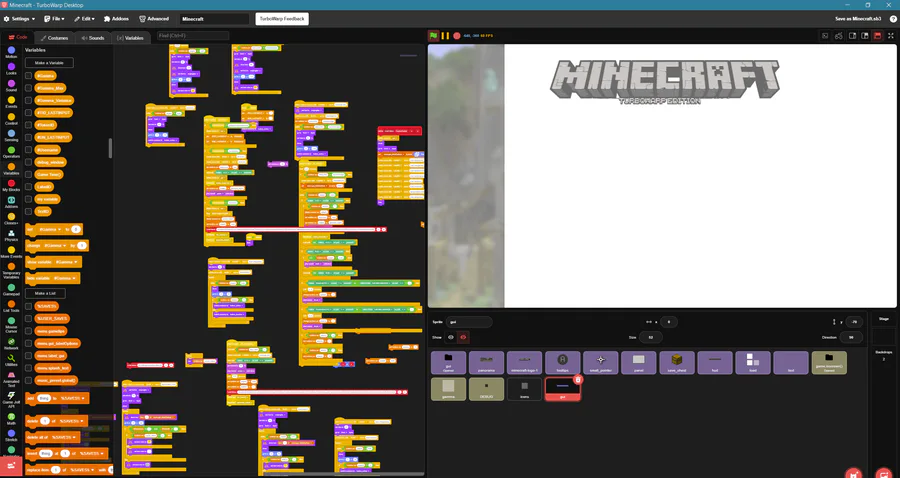Select the Gamepad extension category

tap(11, 290)
